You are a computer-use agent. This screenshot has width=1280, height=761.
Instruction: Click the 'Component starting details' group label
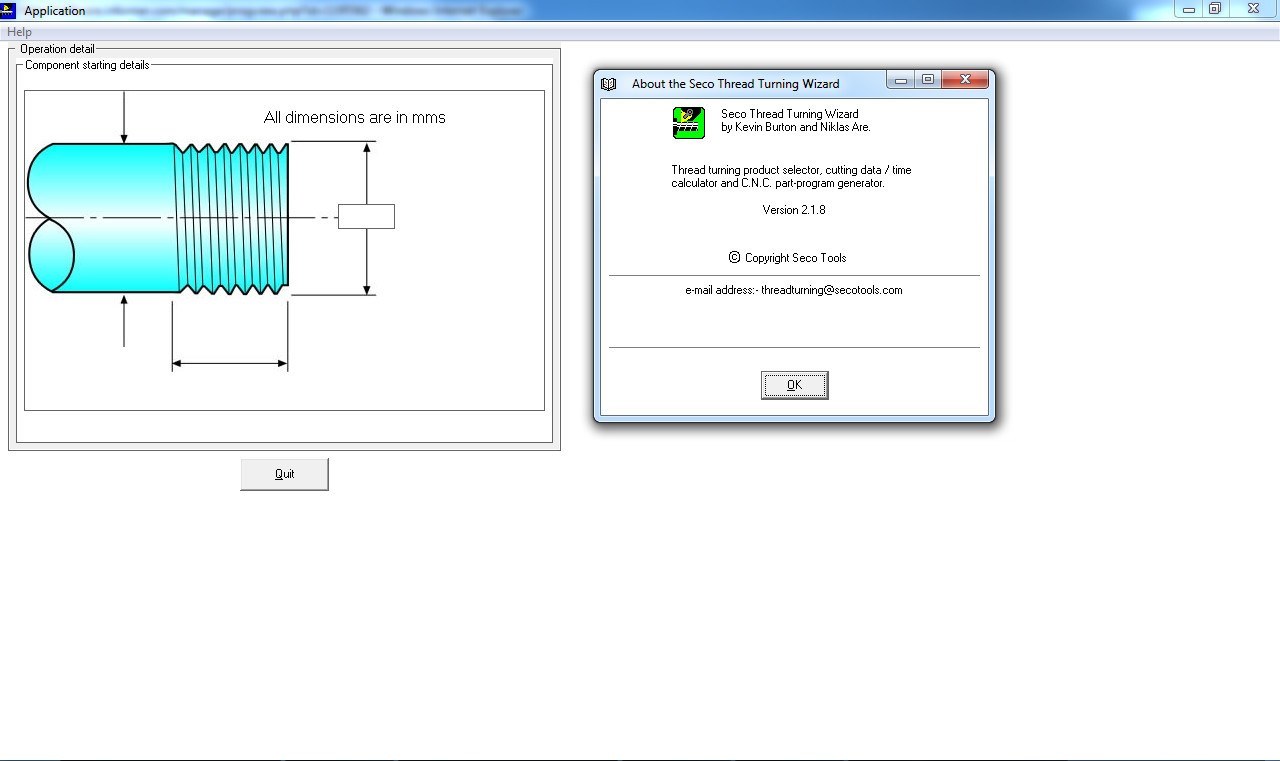87,65
